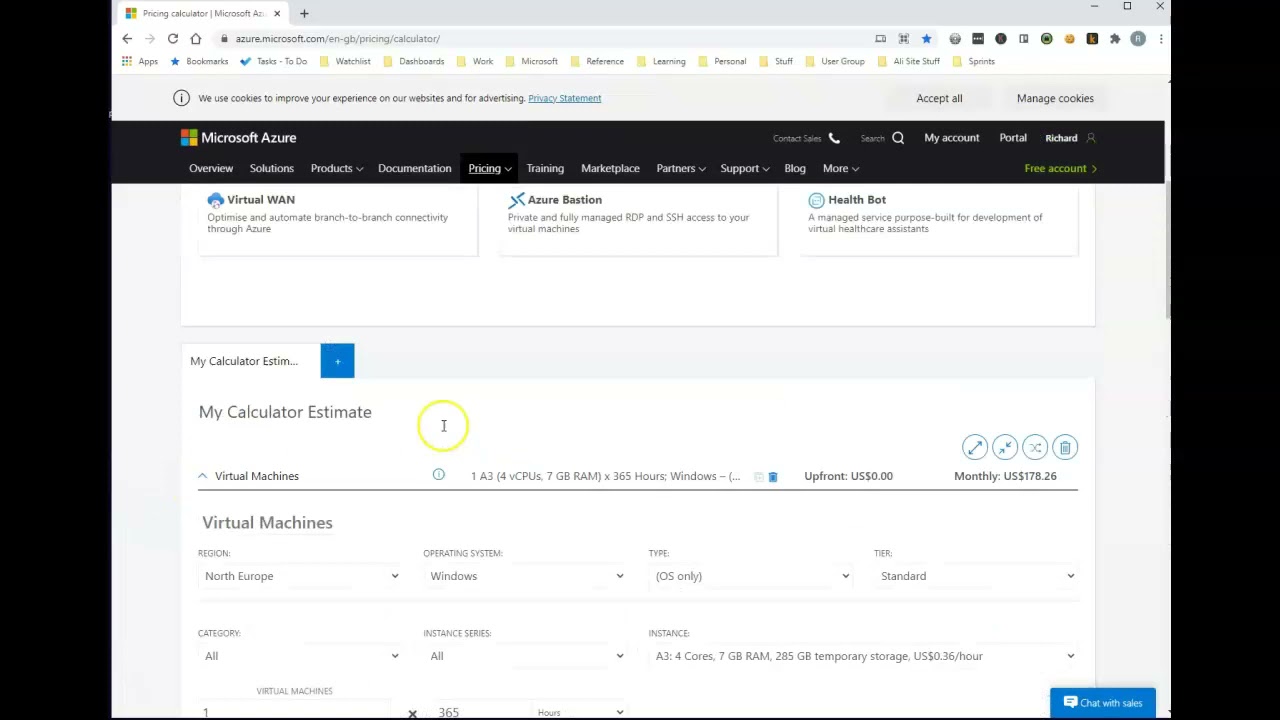1280x720 pixels.
Task: Click the Microsoft Azure logo
Action: point(238,138)
